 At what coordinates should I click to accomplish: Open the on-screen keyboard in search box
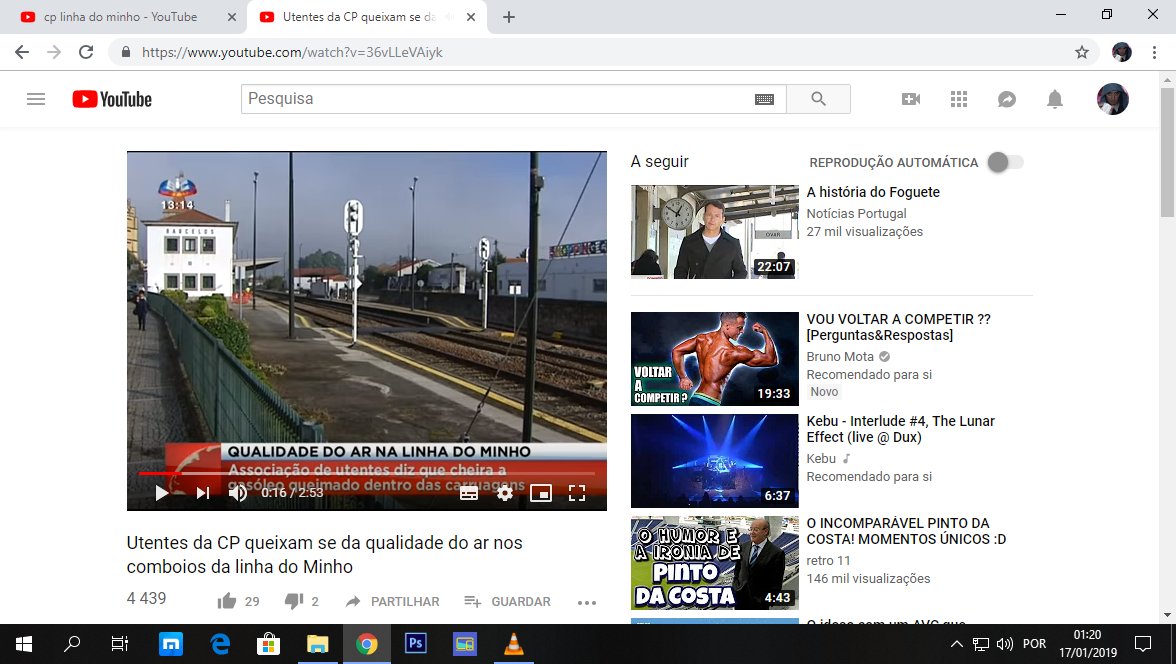click(764, 99)
